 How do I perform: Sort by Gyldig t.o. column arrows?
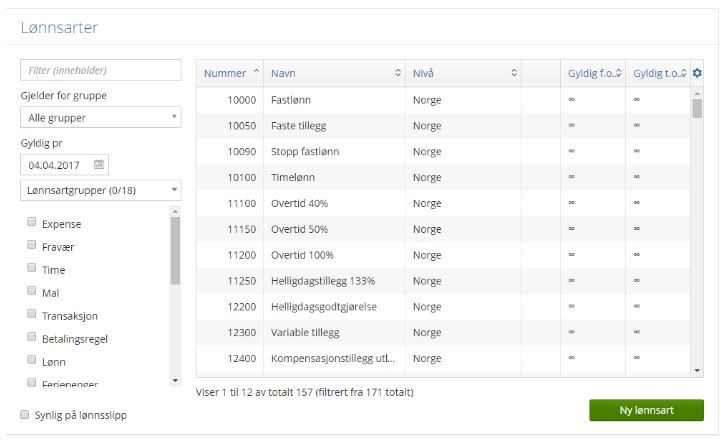683,73
